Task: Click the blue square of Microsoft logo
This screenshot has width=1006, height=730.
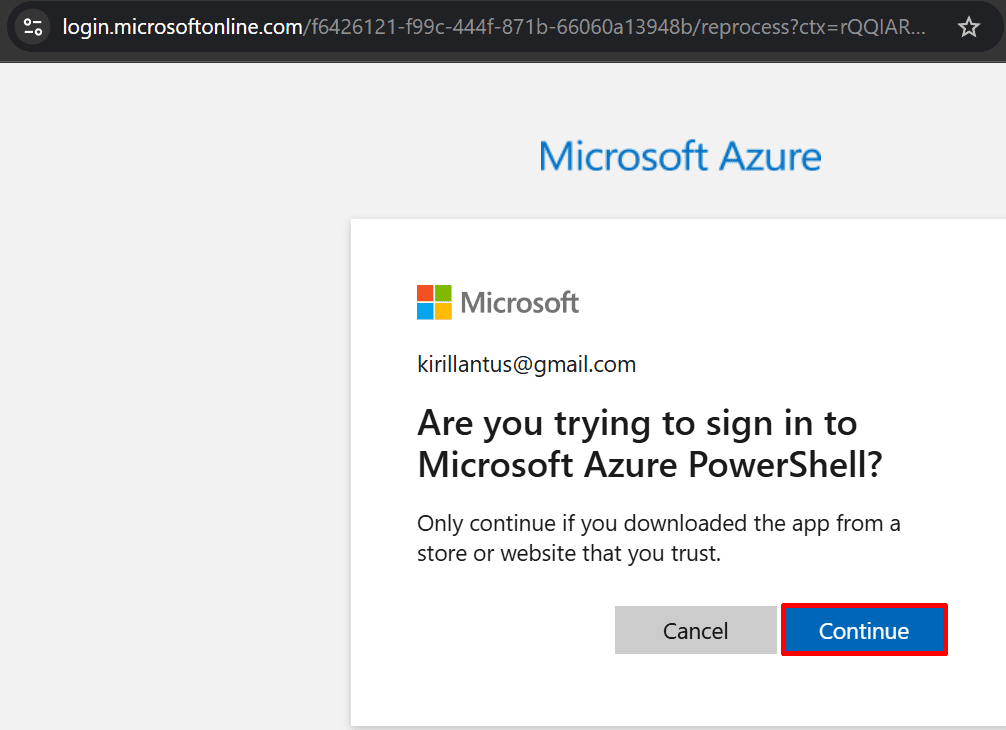Action: 425,312
